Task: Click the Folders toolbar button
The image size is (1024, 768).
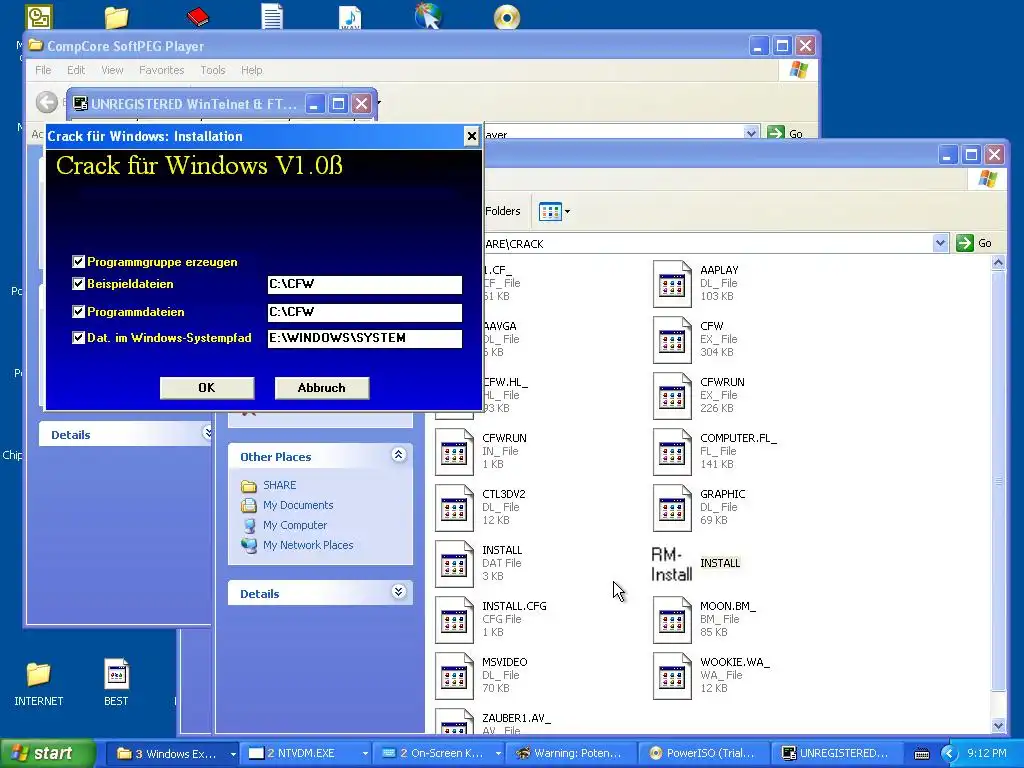Action: pyautogui.click(x=503, y=211)
